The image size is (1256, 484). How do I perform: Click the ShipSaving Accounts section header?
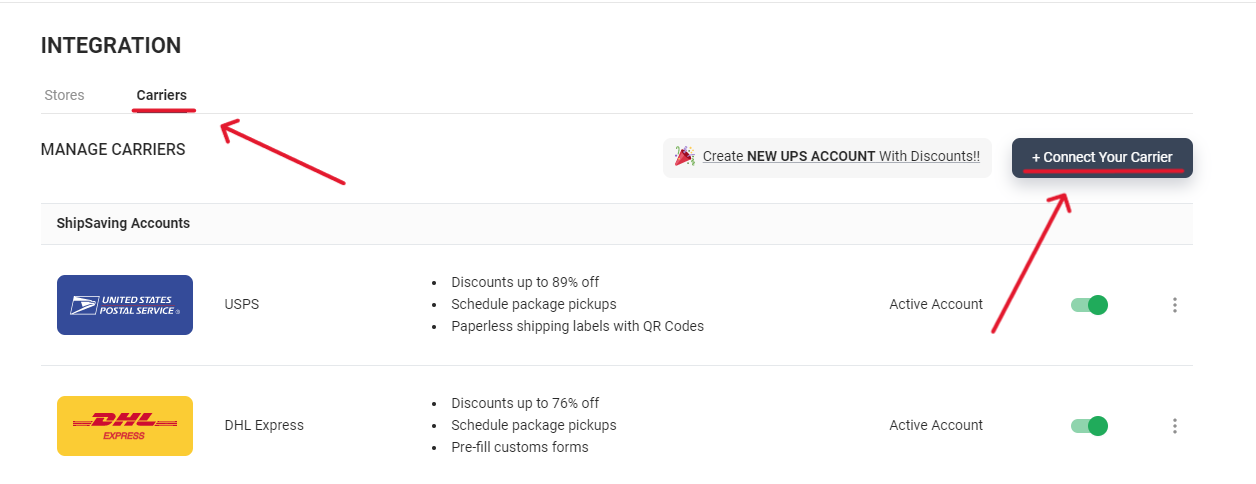click(123, 223)
